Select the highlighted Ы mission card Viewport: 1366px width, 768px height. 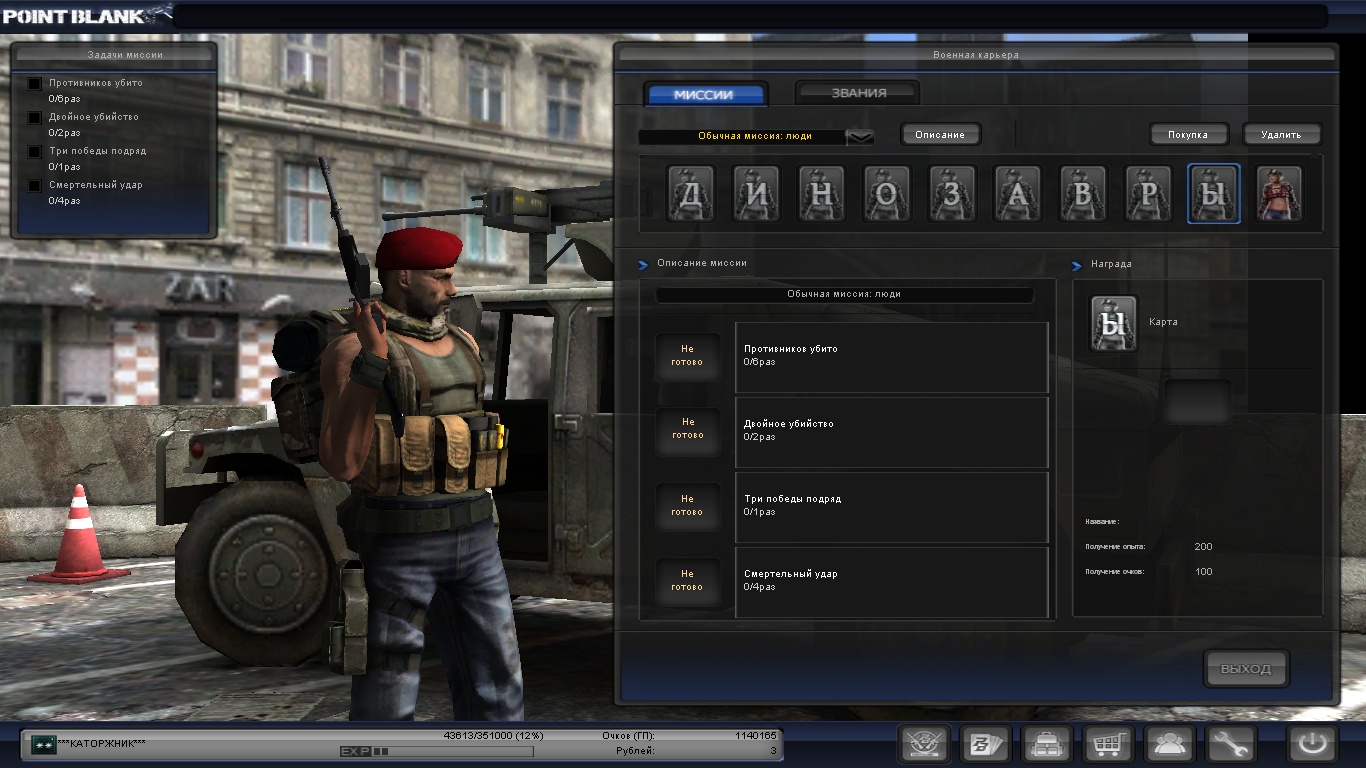click(x=1214, y=193)
